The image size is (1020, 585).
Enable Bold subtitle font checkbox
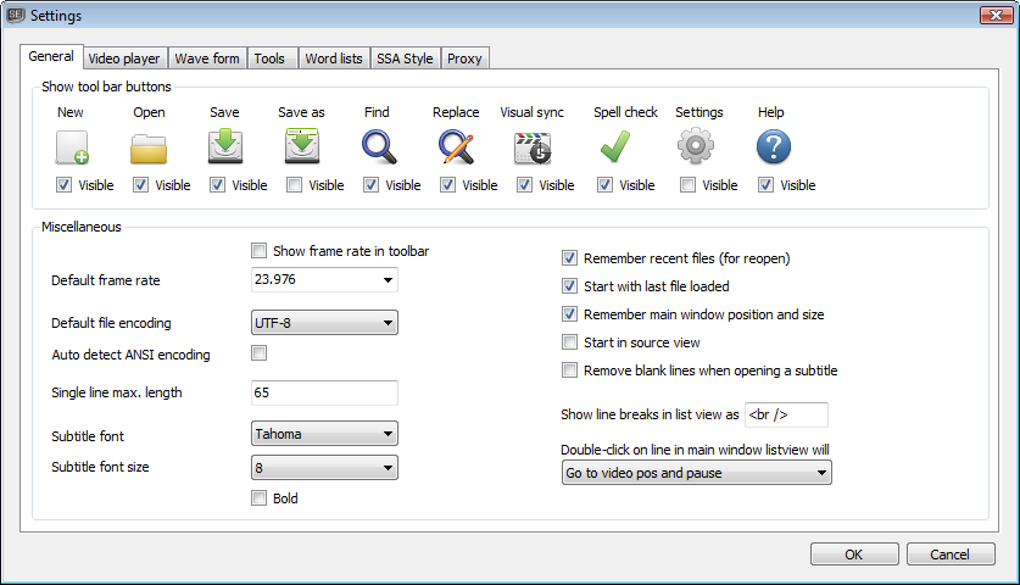click(258, 498)
